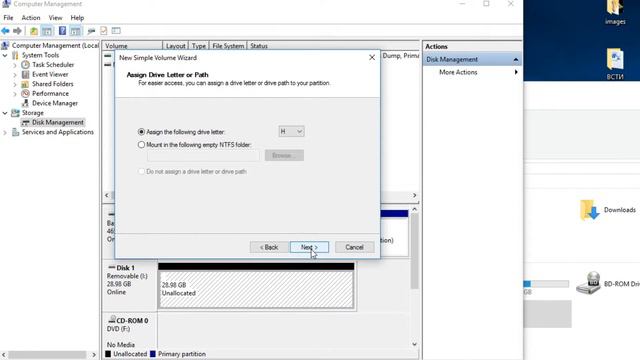This screenshot has height=360, width=640.
Task: Collapse the Disk Management actions section
Action: [x=516, y=60]
